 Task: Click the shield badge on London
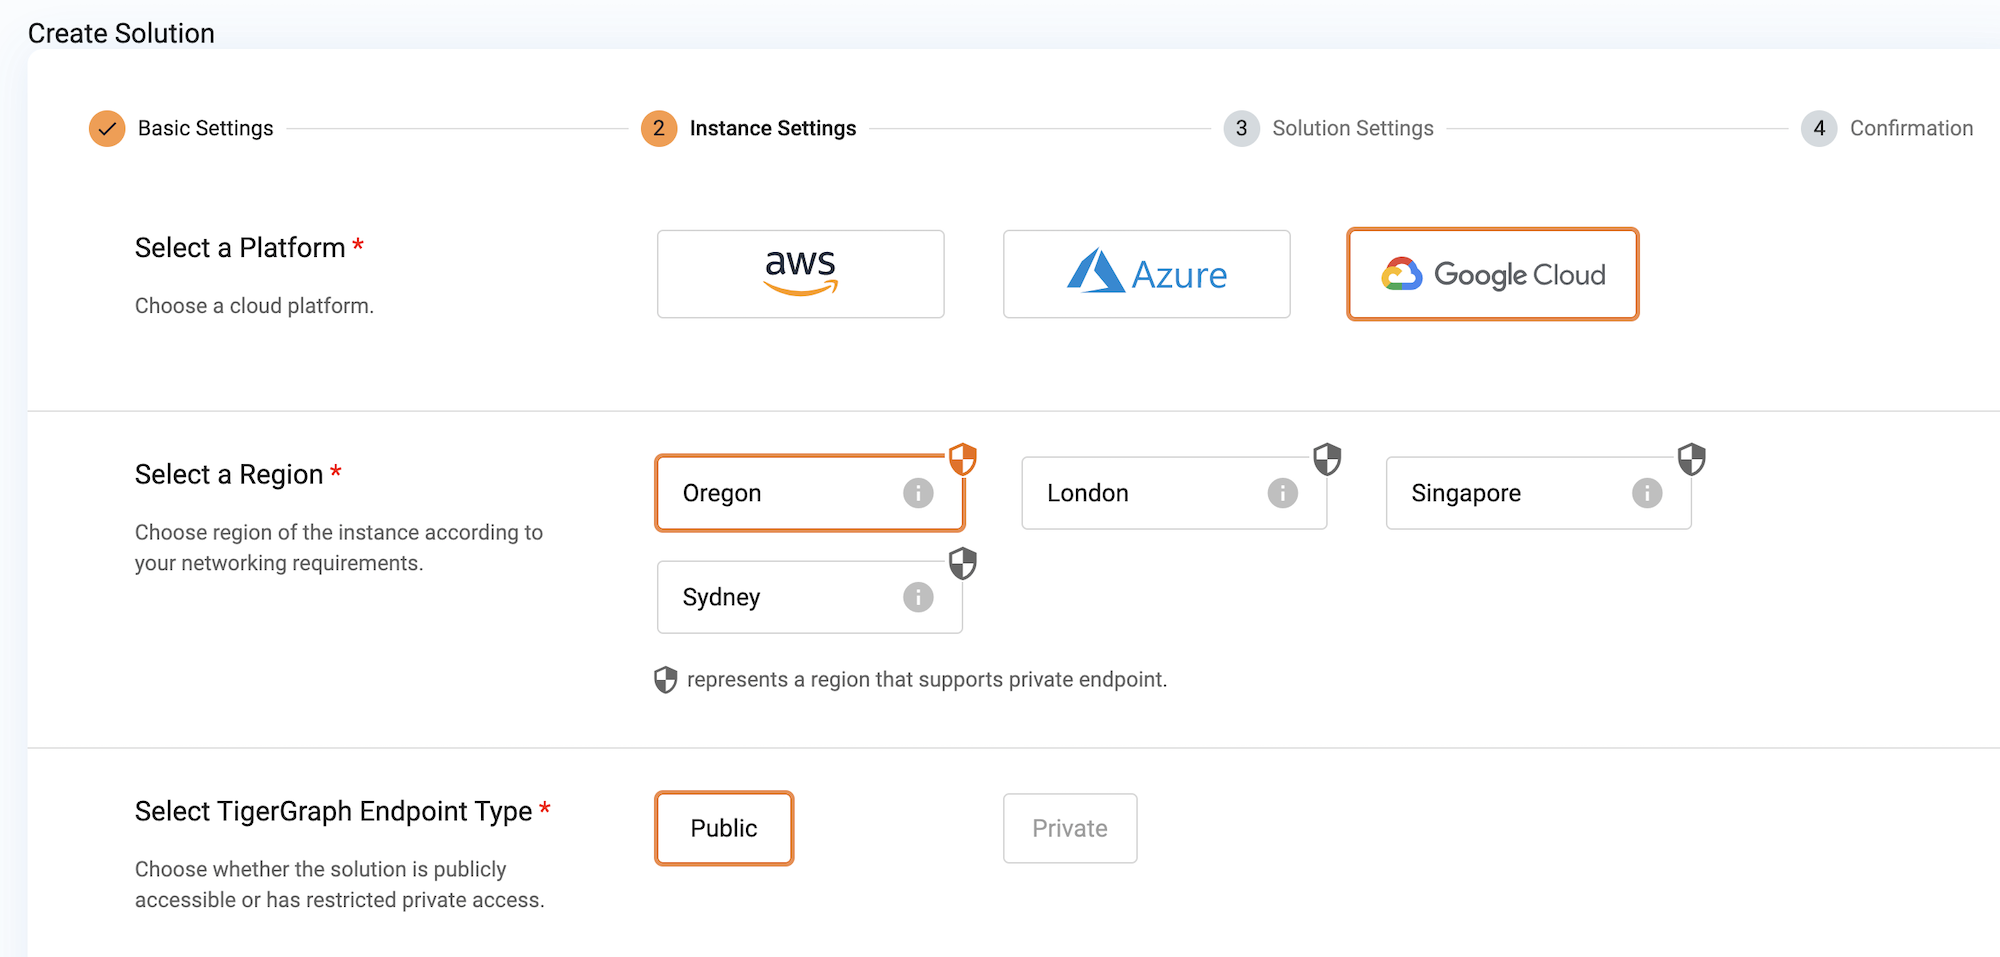coord(1327,459)
